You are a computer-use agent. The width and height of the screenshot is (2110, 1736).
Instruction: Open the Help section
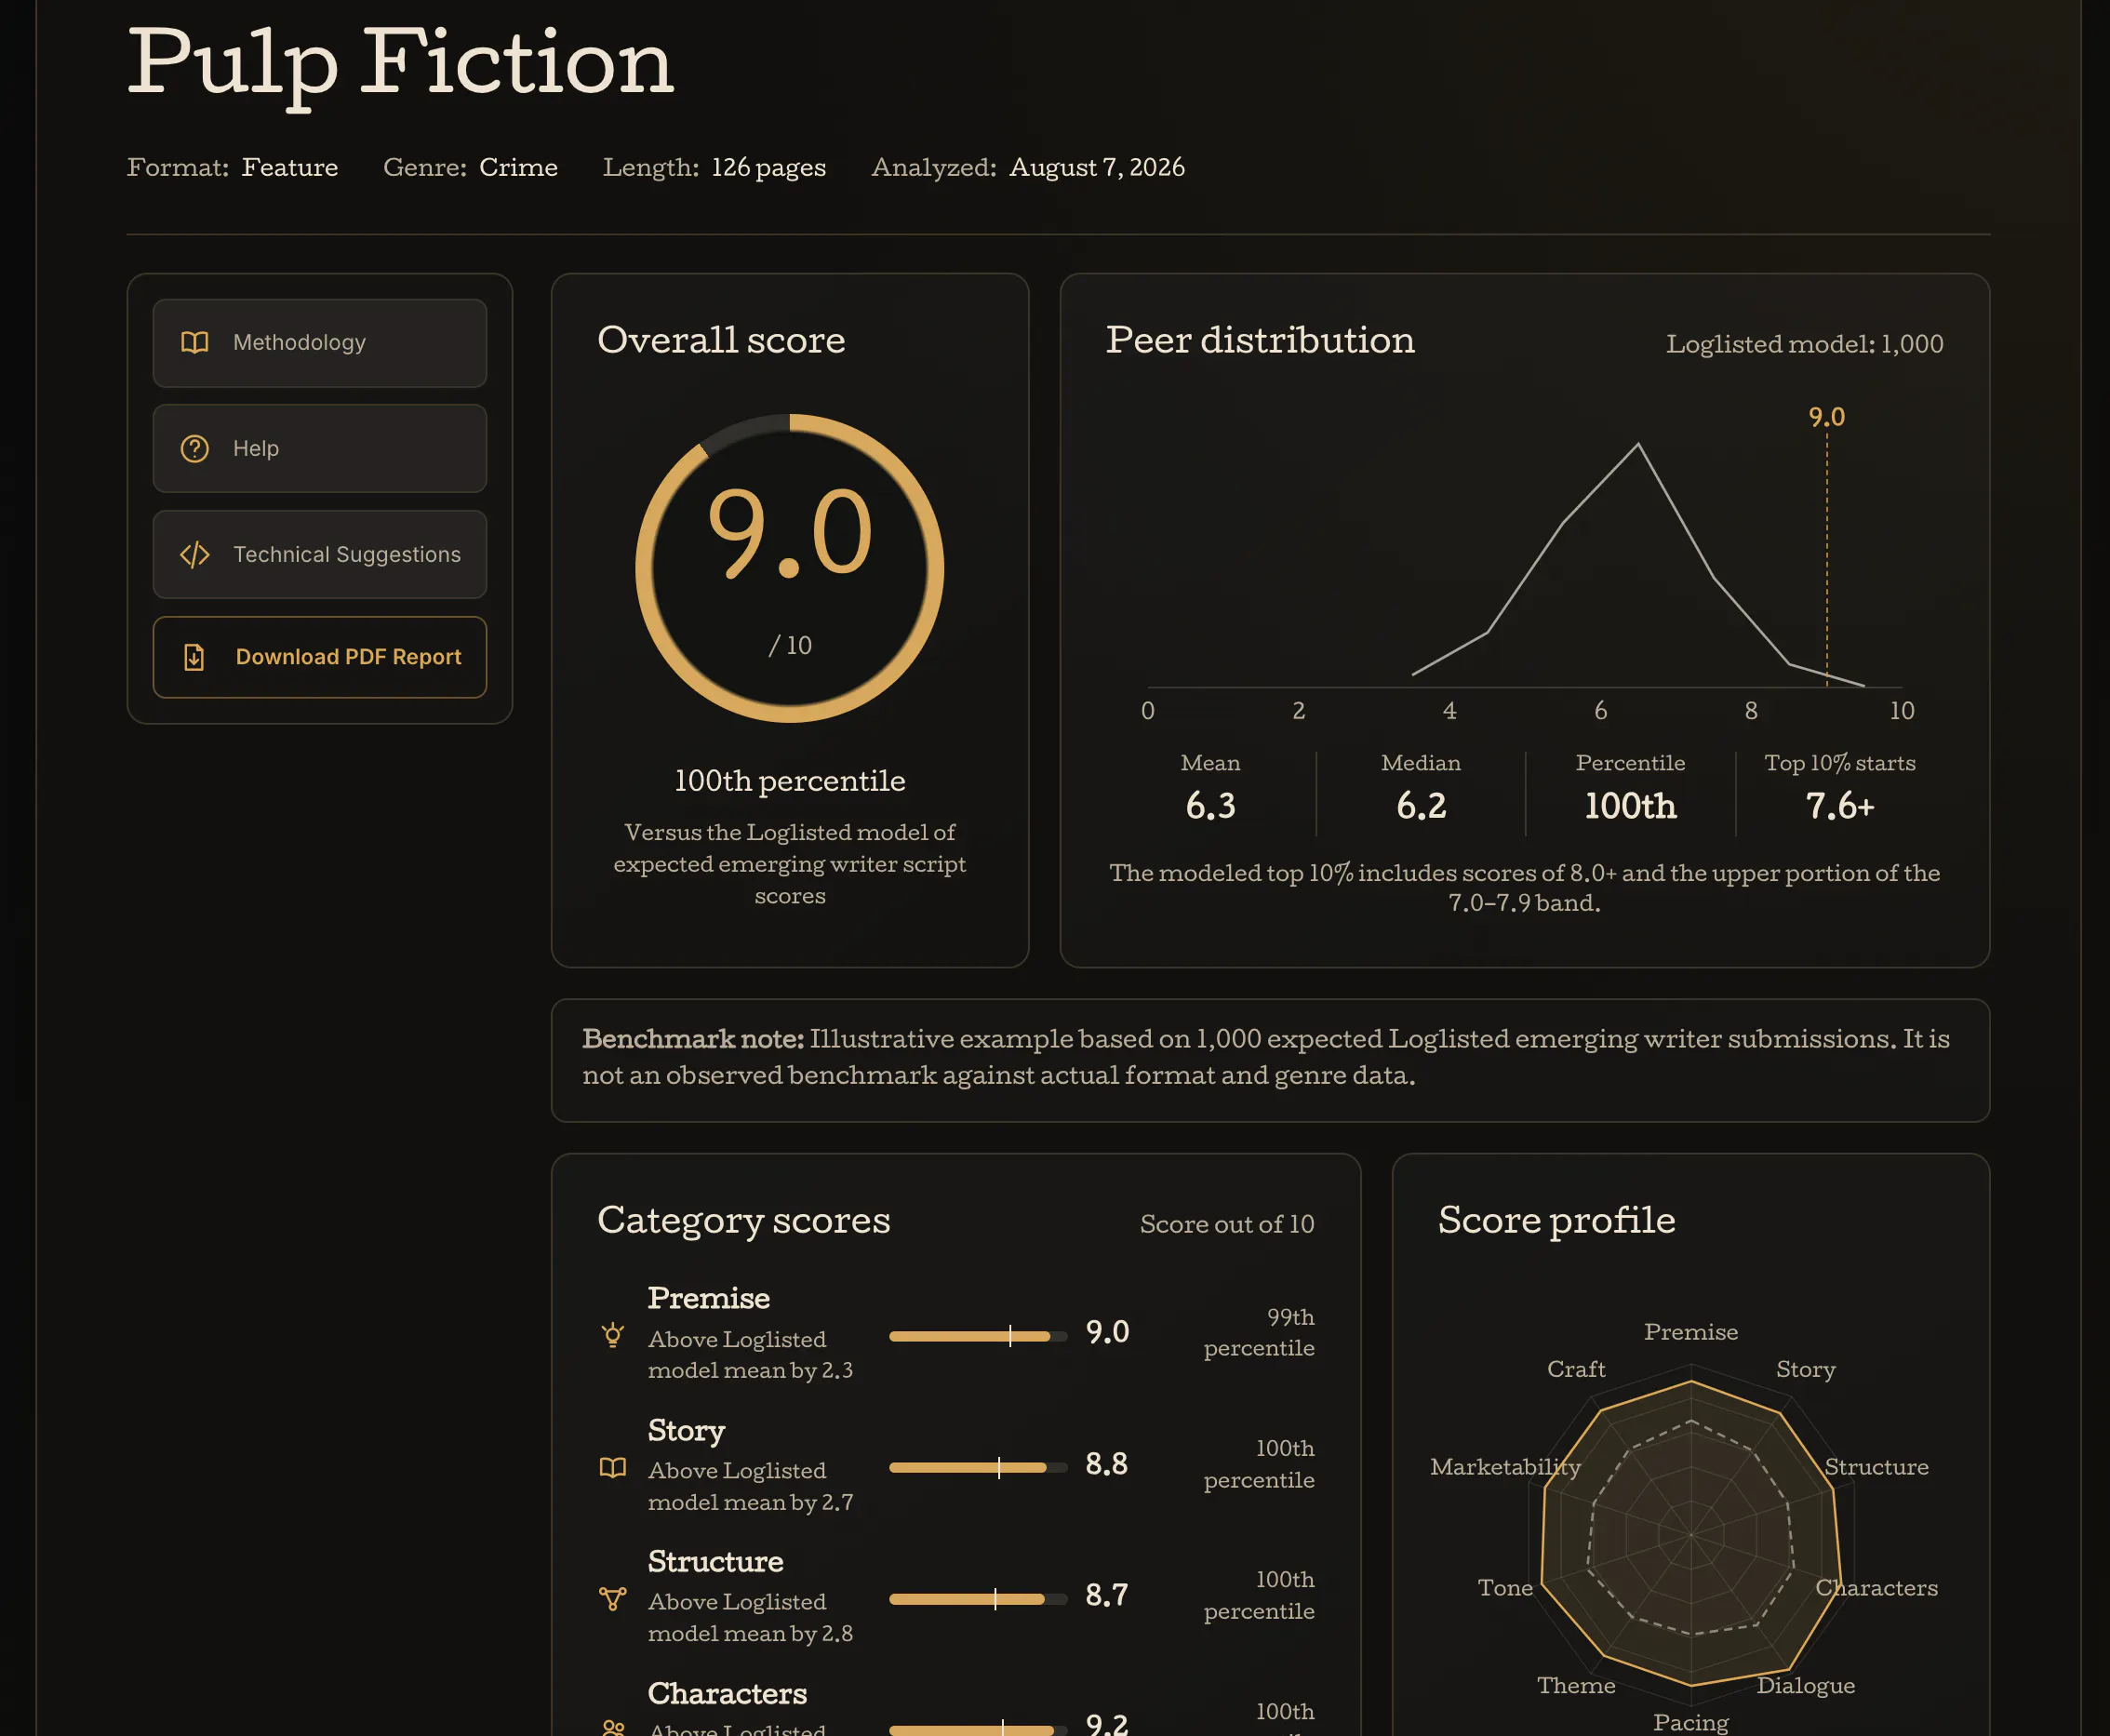click(319, 448)
